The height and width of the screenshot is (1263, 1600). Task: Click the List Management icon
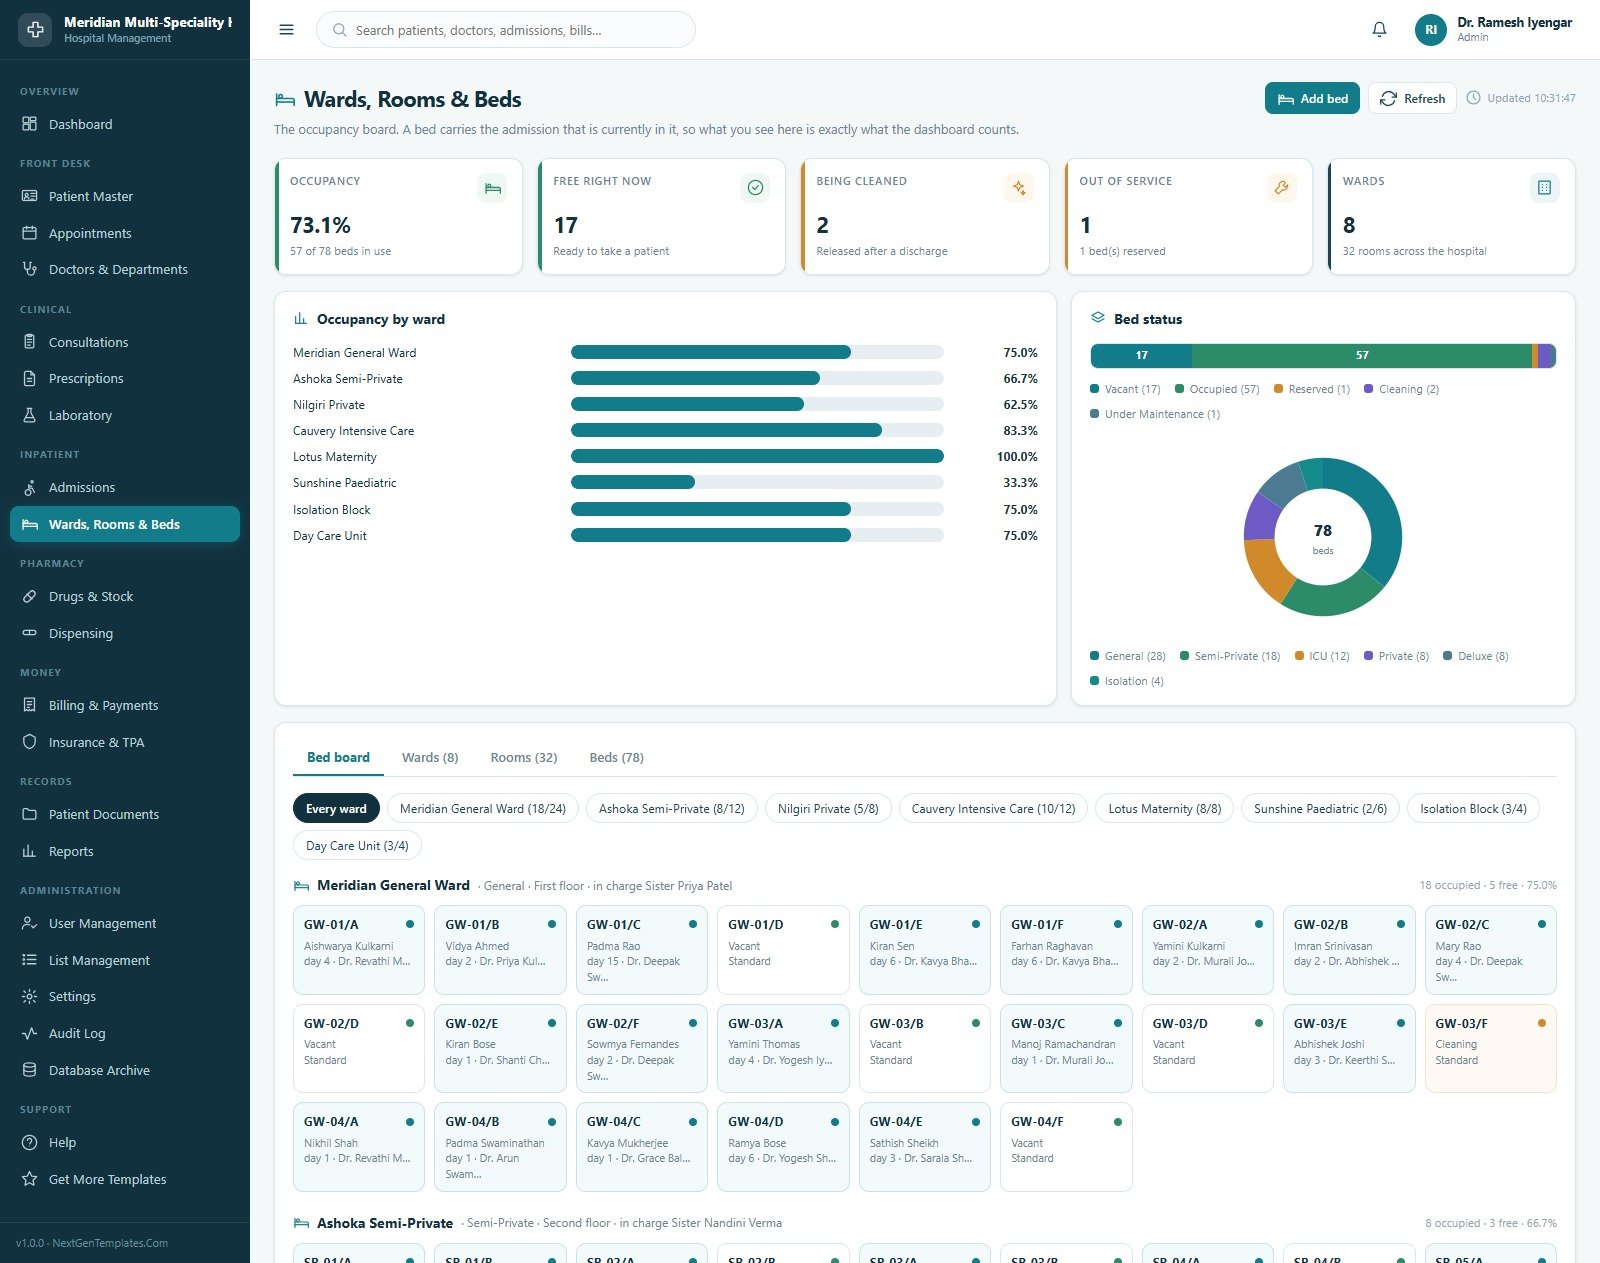click(30, 960)
